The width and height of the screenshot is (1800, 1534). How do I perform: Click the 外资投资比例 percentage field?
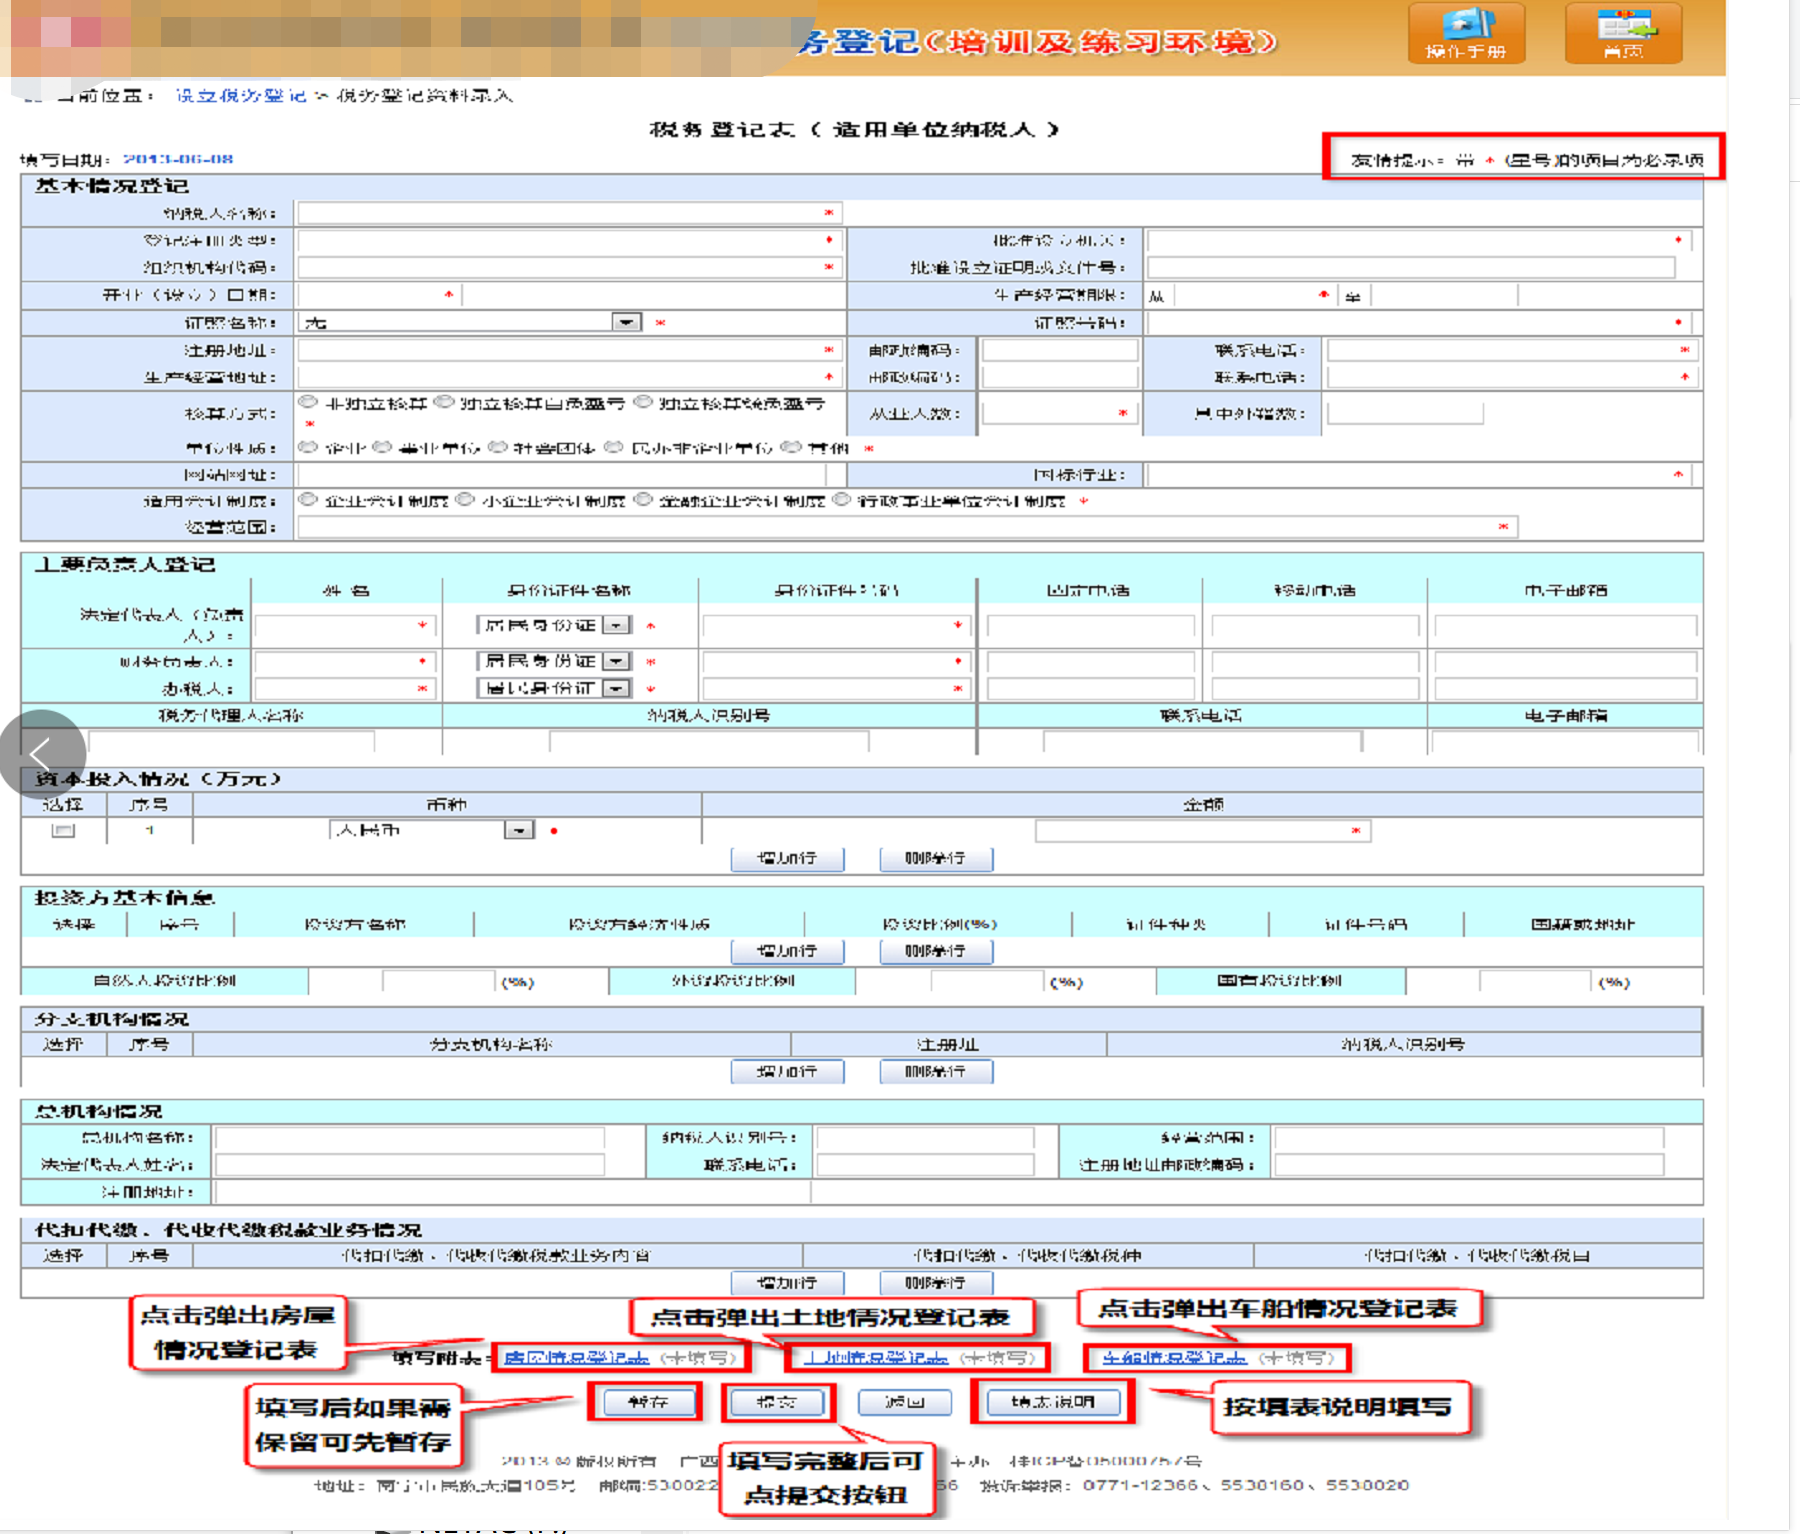coord(987,981)
